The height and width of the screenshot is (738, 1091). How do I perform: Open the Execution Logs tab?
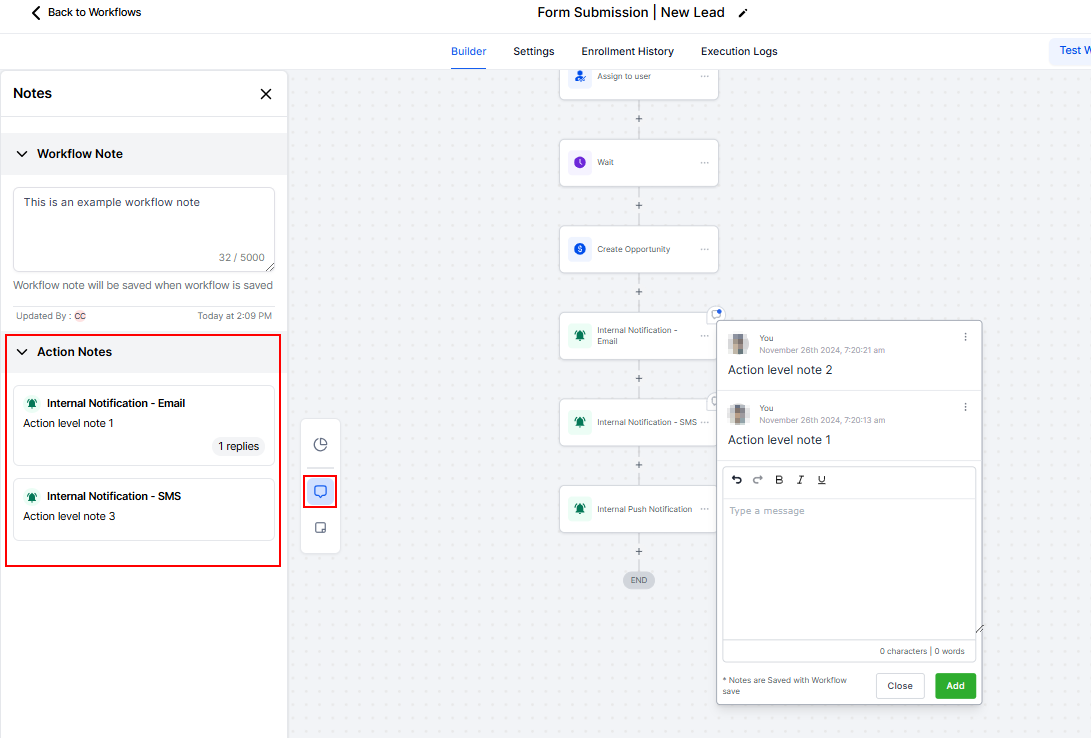tap(739, 51)
